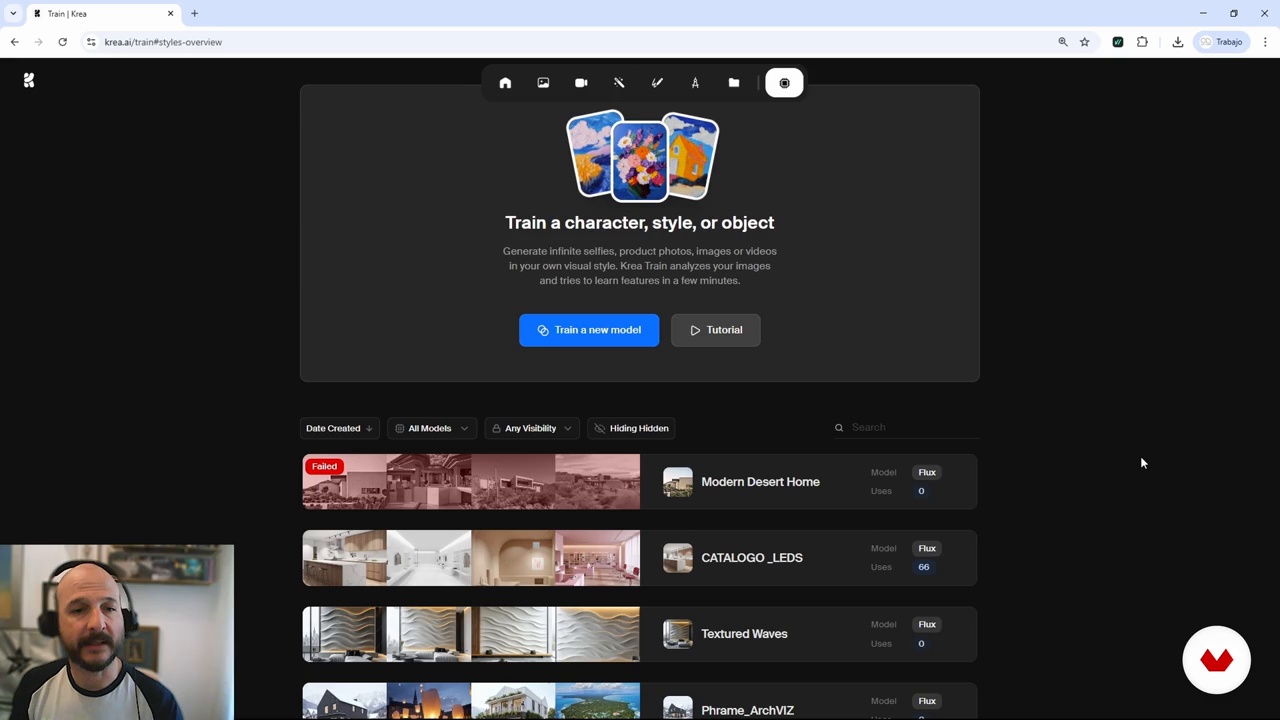
Task: Click the Phrame_ArchVIZ model icon
Action: [677, 708]
